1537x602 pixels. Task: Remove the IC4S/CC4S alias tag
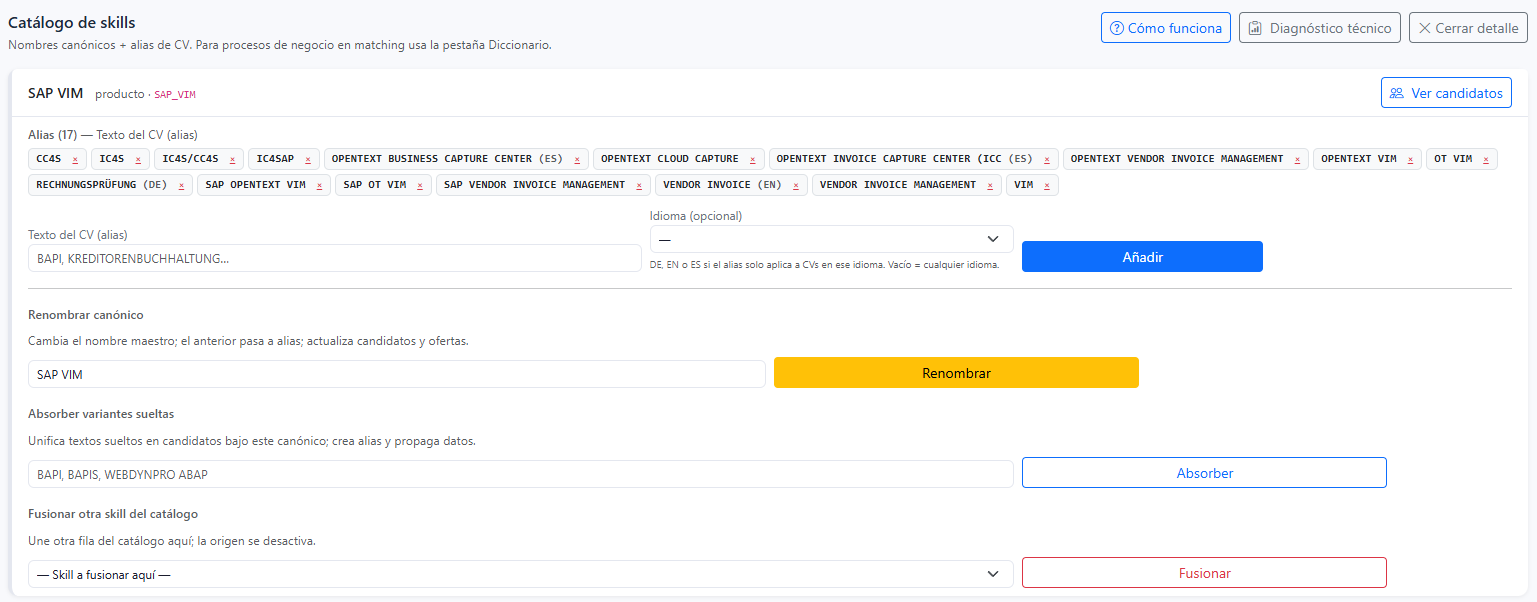click(x=232, y=159)
